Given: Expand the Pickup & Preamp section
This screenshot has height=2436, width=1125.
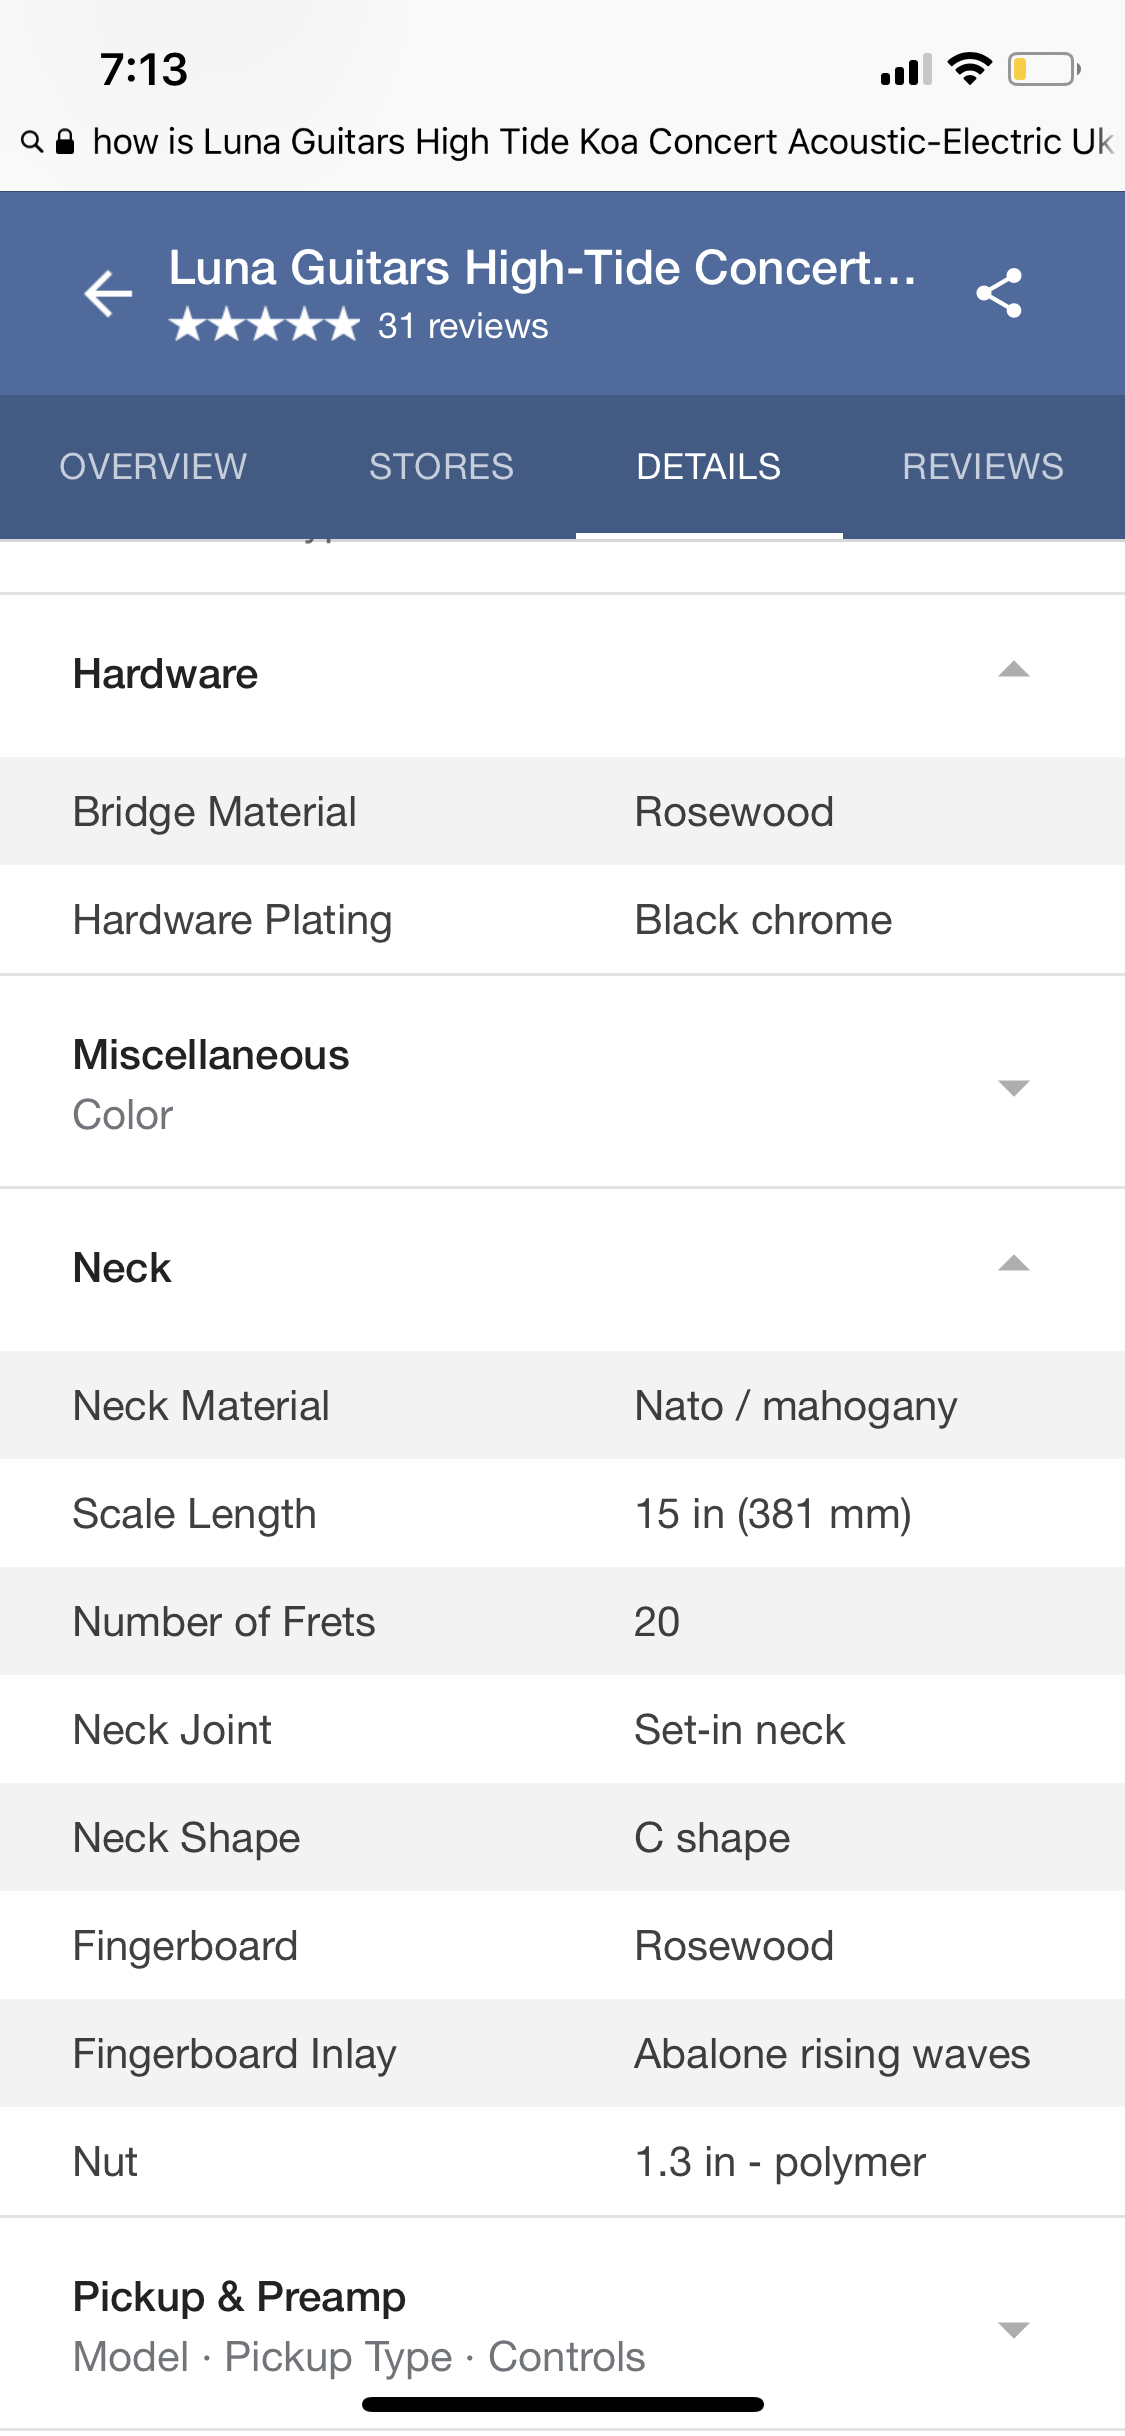Looking at the screenshot, I should click(x=1013, y=2329).
